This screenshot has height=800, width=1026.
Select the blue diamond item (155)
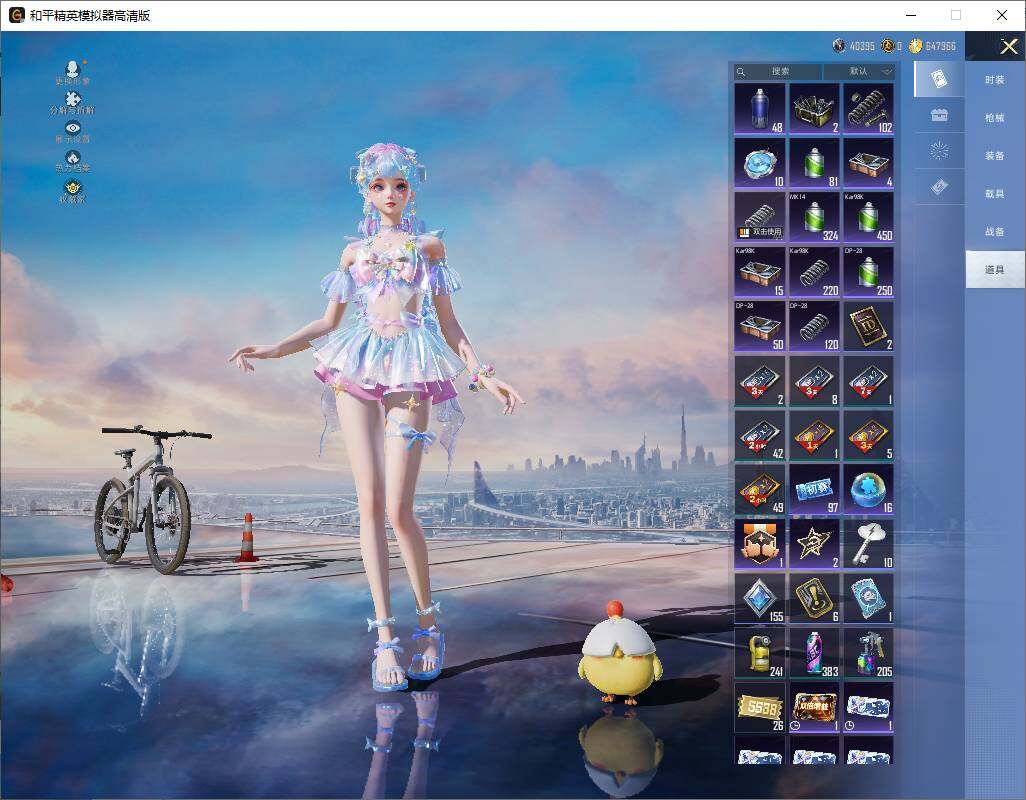point(760,599)
